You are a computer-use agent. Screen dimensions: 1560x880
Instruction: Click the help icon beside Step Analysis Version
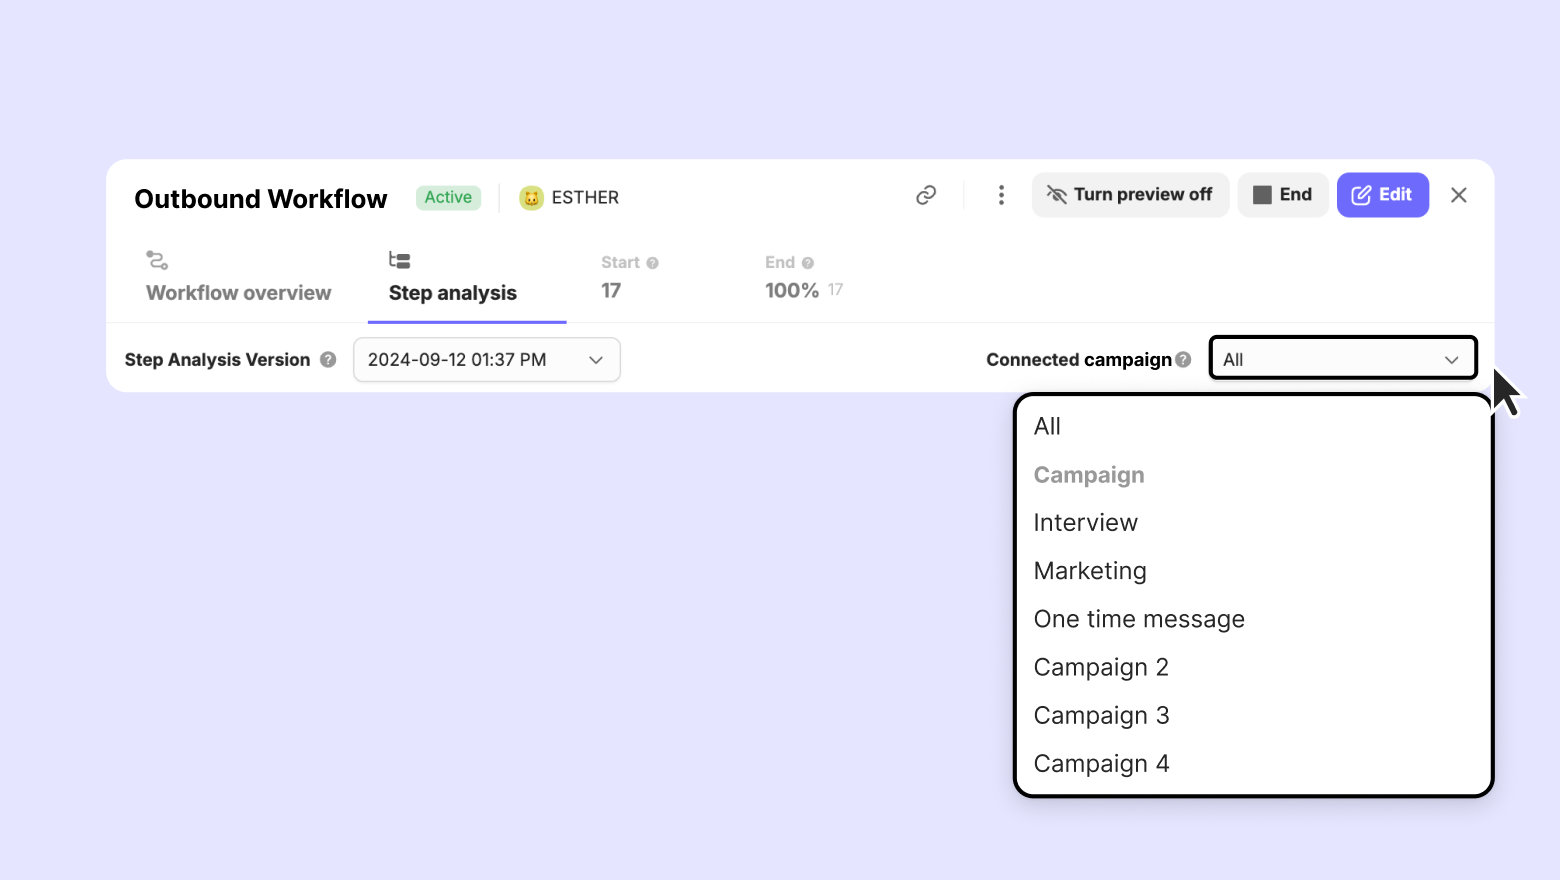click(x=328, y=360)
